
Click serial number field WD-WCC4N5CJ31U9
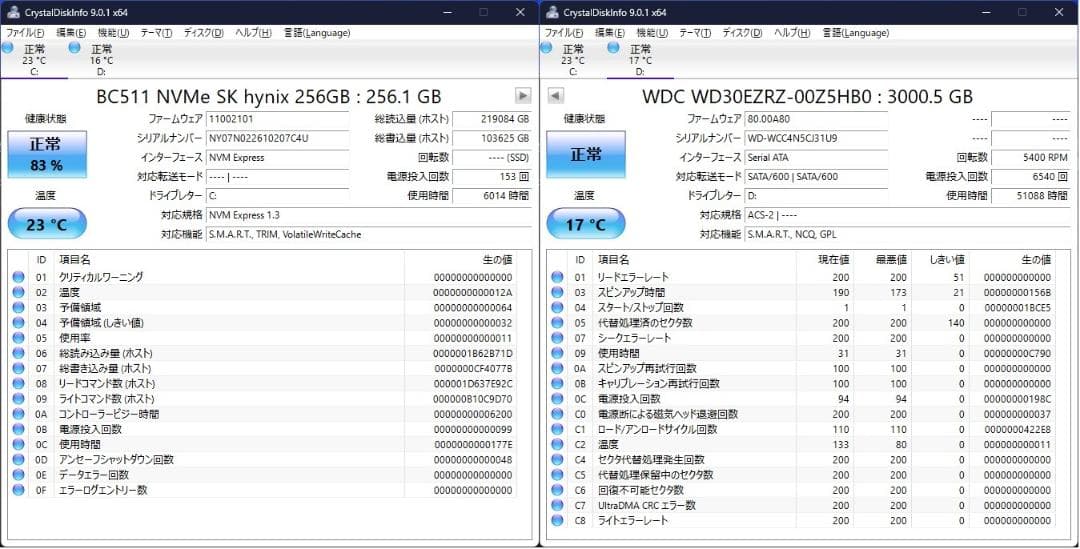pyautogui.click(x=817, y=138)
